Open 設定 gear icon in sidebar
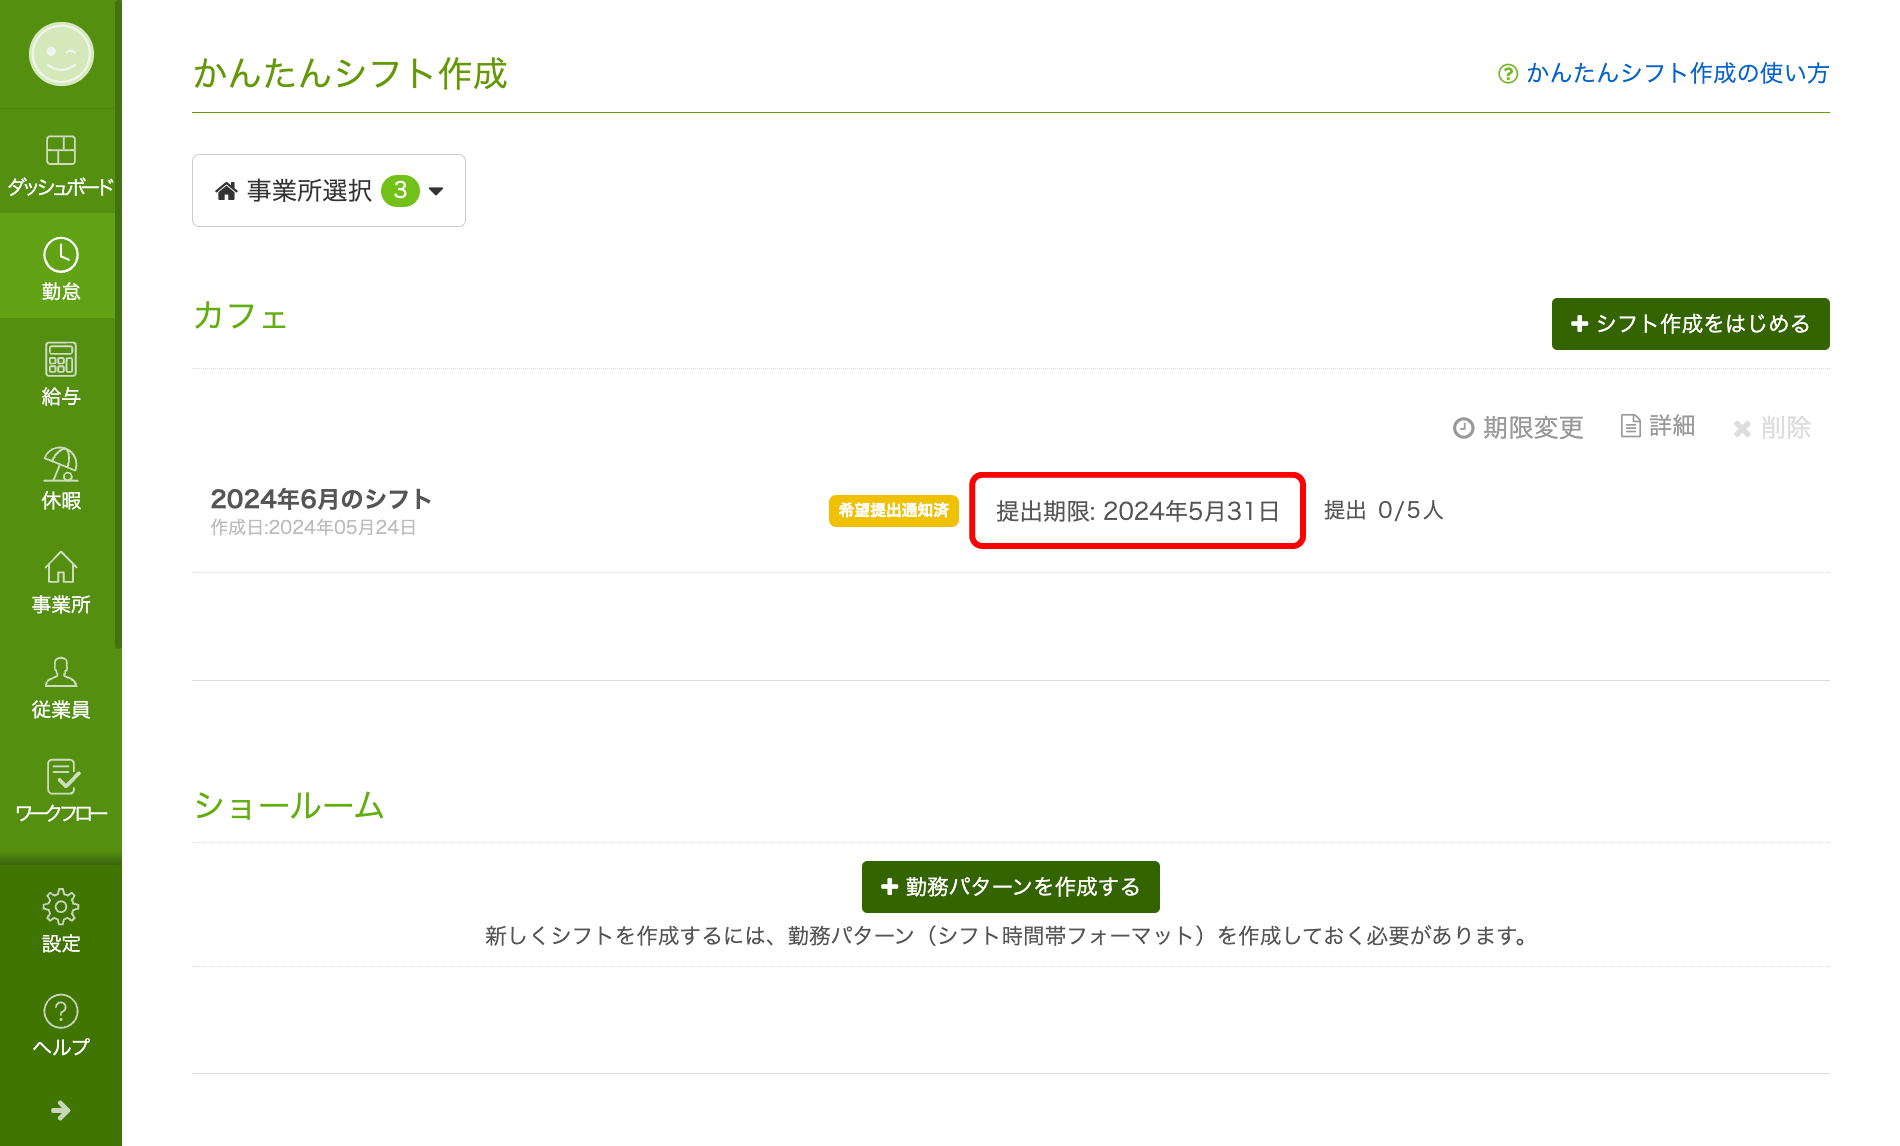1900x1146 pixels. click(61, 908)
